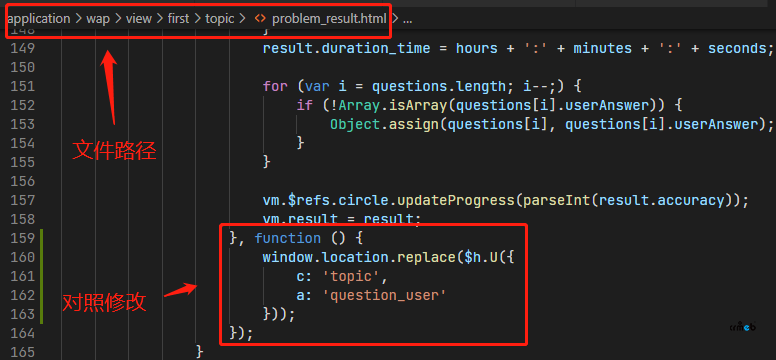Open 'application' breadcrumb segment
Screen dimensions: 776x360
[39, 19]
